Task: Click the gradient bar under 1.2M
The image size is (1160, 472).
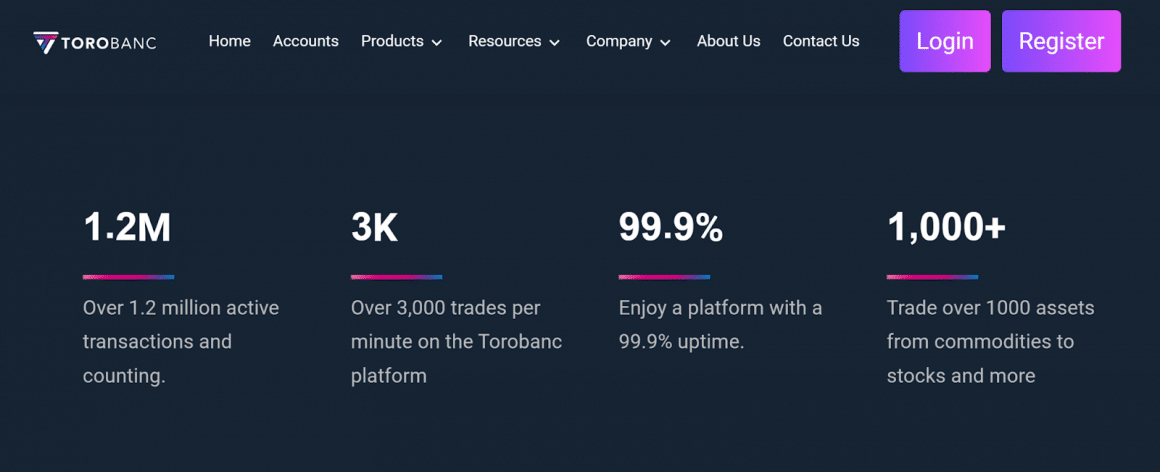Action: (128, 277)
